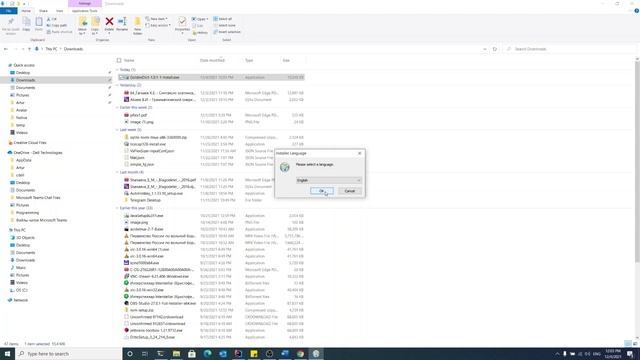Select Network in navigation pane
The height and width of the screenshot is (360, 640).
point(20,300)
